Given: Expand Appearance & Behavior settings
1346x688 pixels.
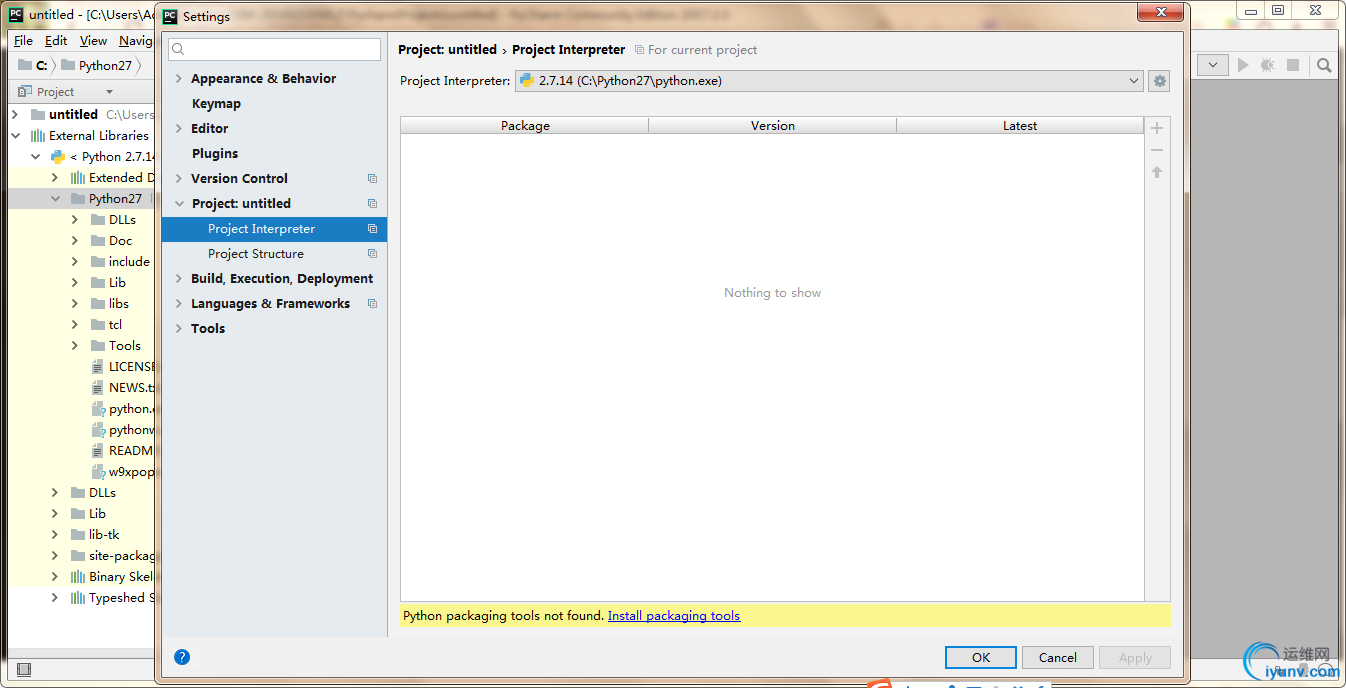Looking at the screenshot, I should [x=179, y=79].
